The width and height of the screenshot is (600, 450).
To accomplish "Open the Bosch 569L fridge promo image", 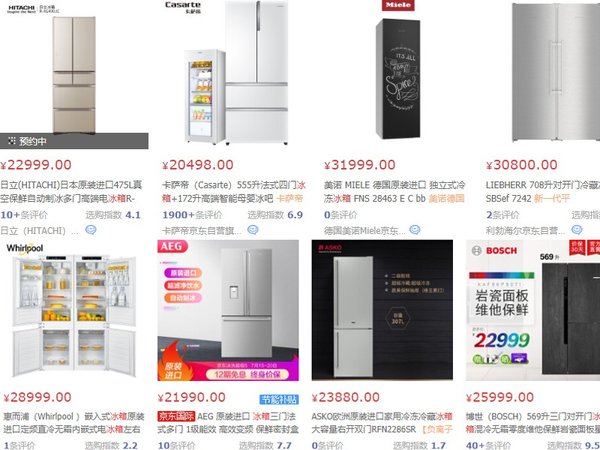I will tap(533, 310).
